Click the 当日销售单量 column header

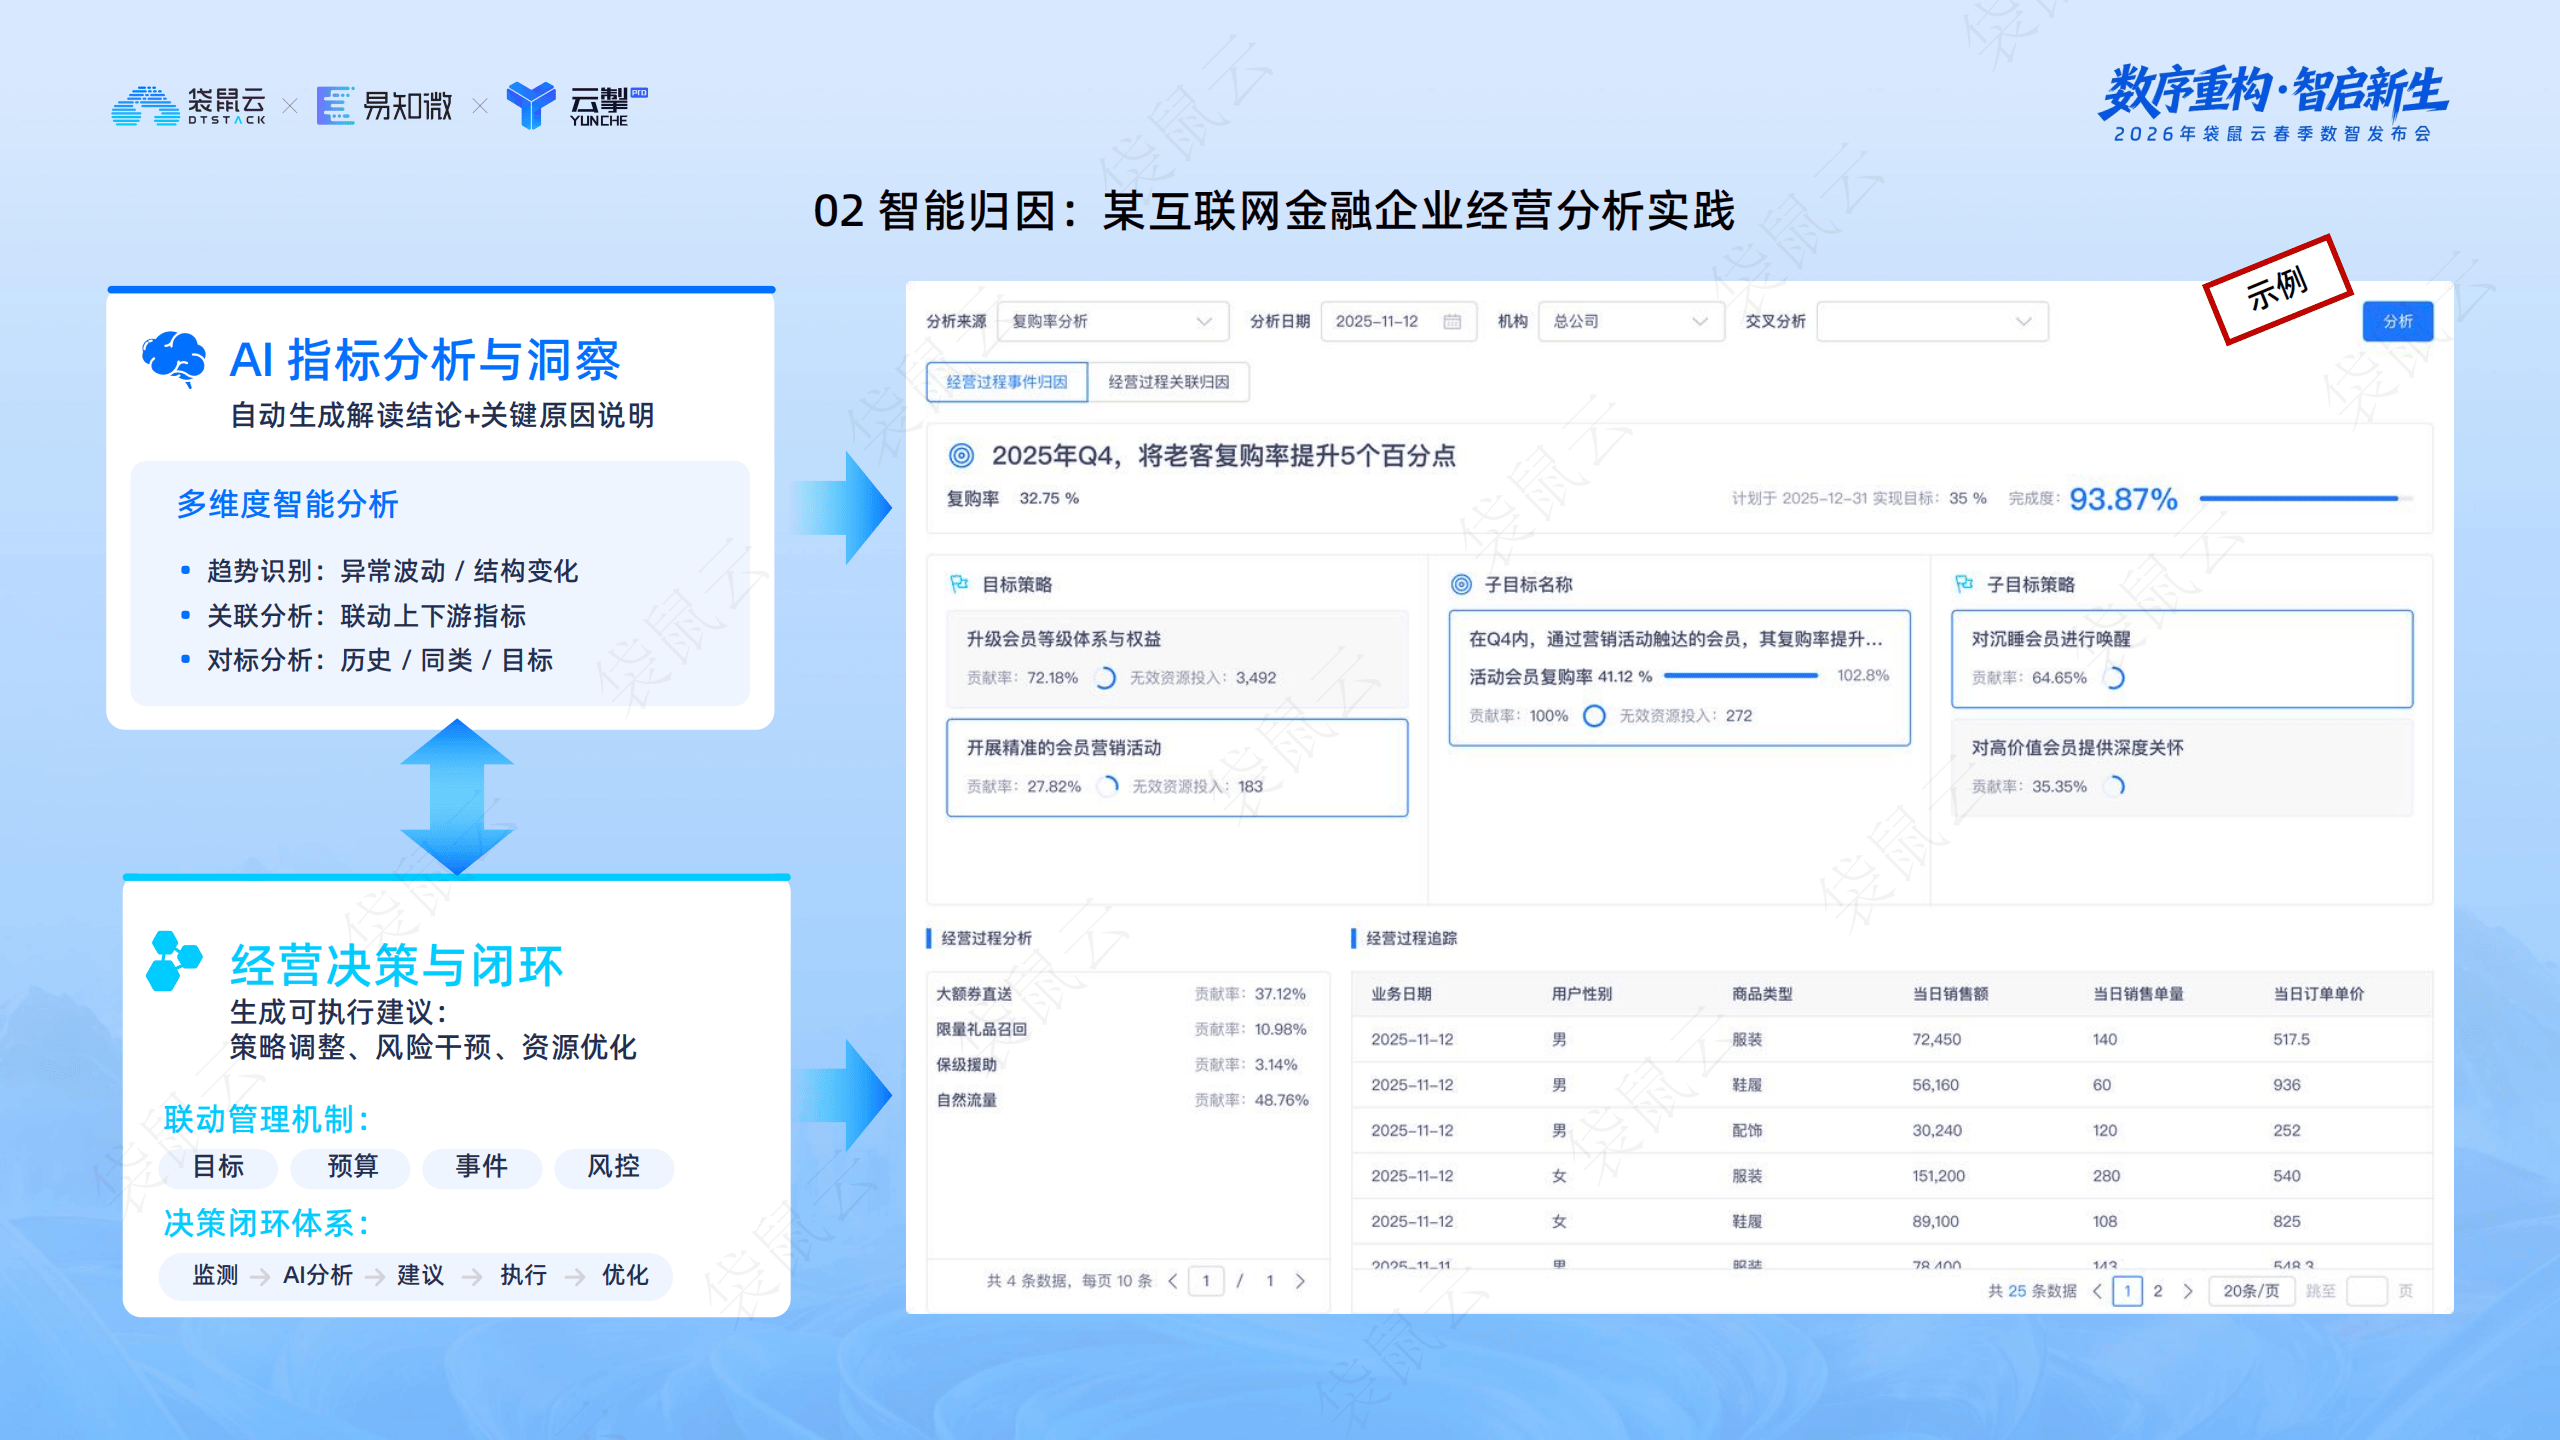pos(2138,994)
